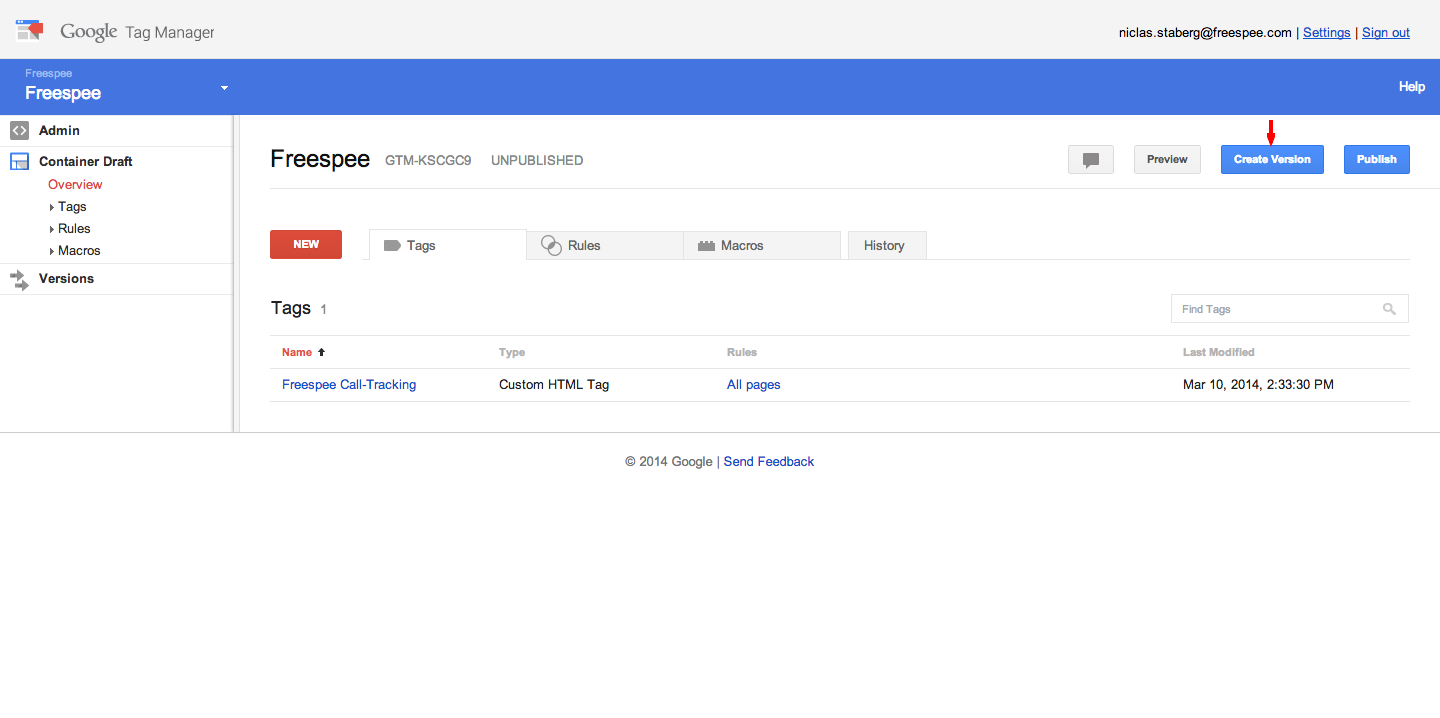Click the Versions arrows icon
The width and height of the screenshot is (1440, 718).
[x=19, y=280]
